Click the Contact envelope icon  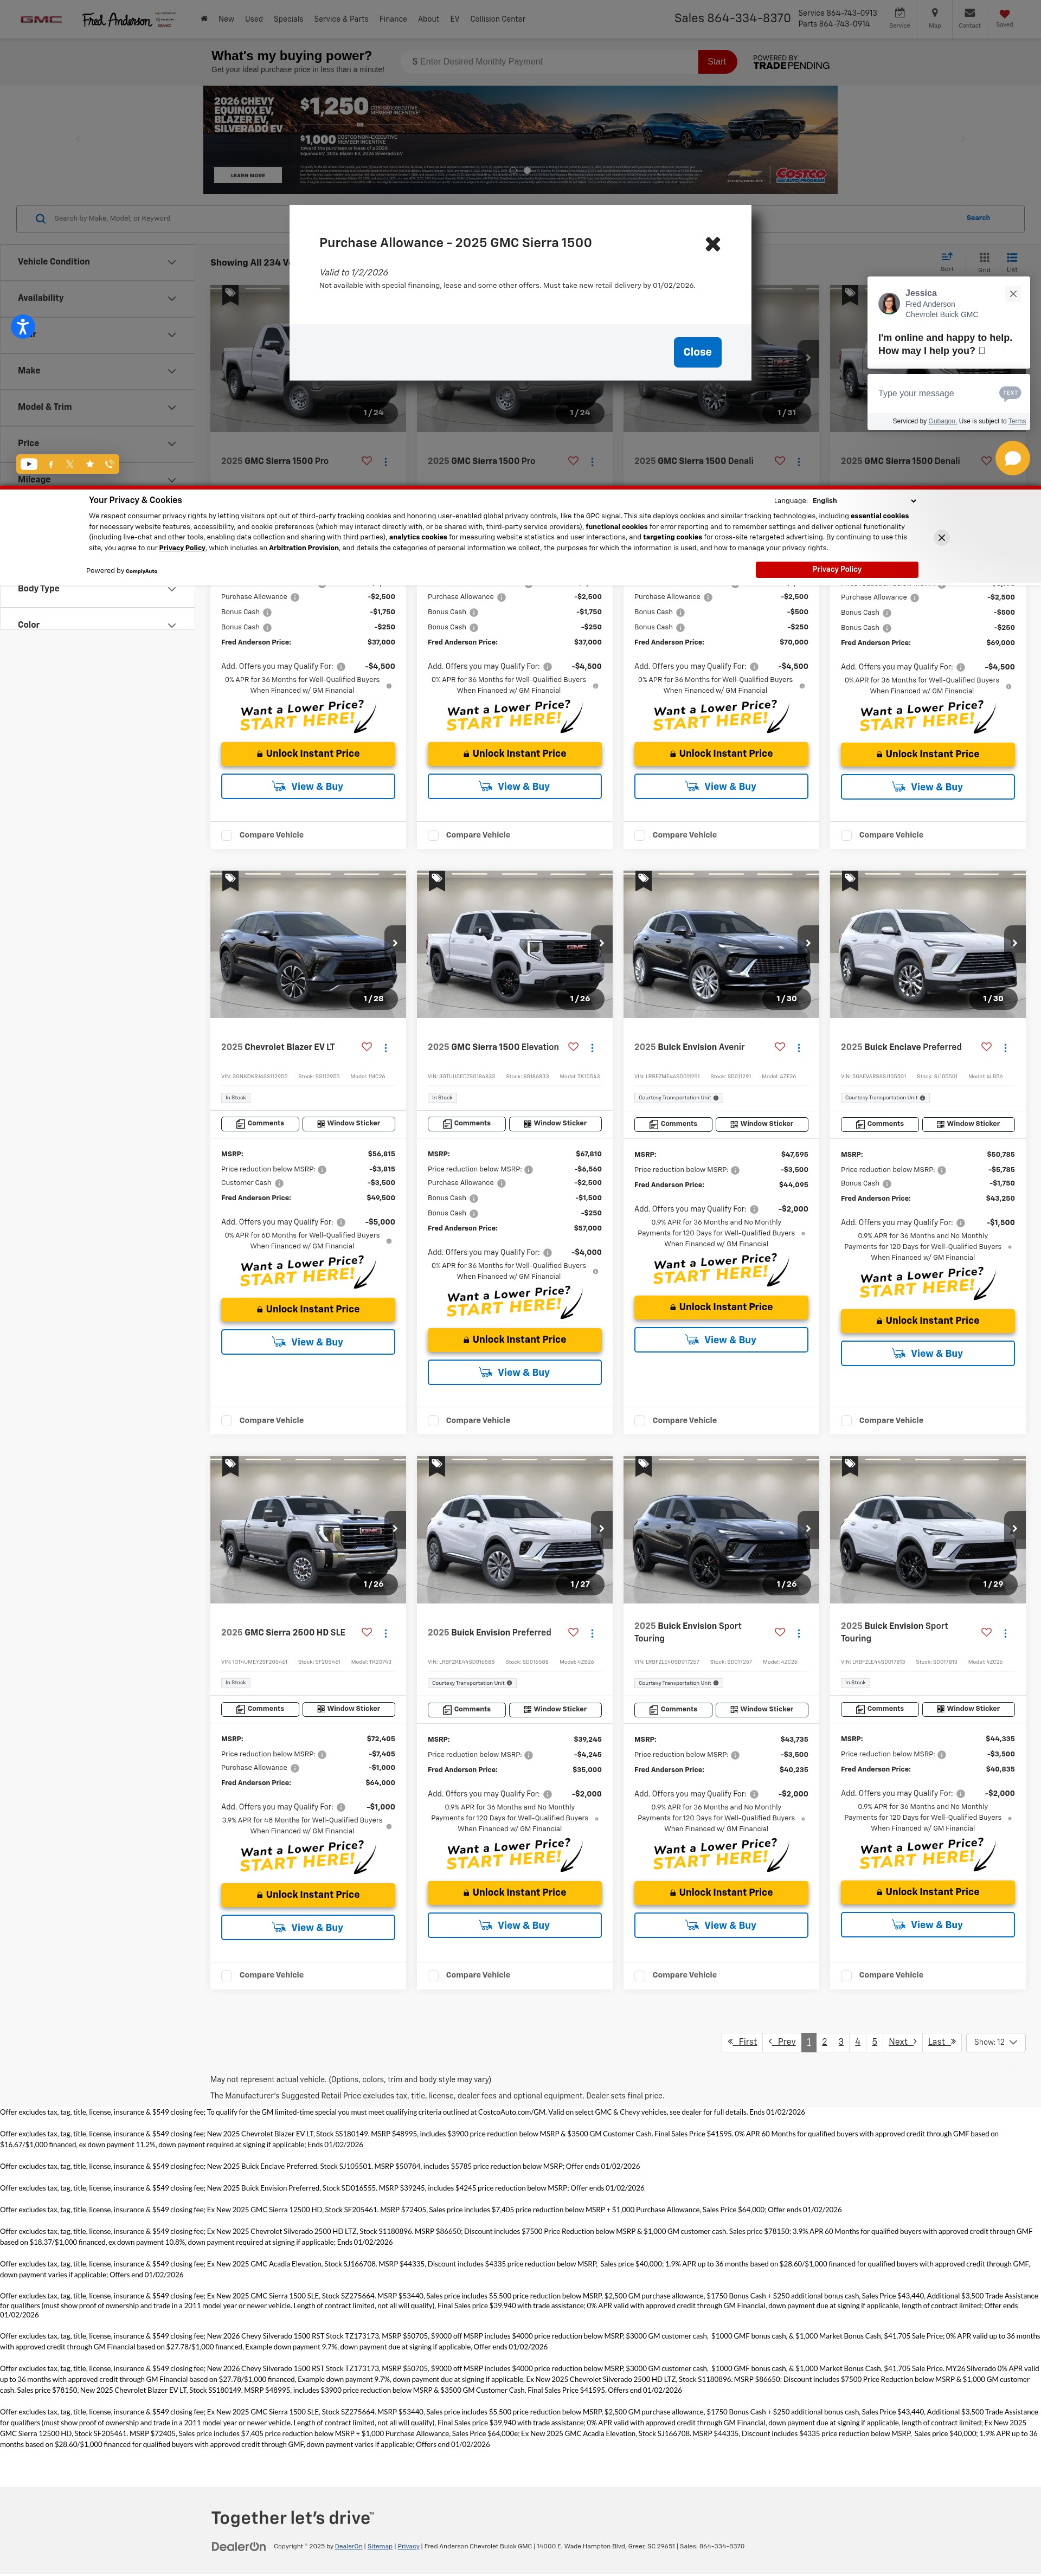point(969,13)
